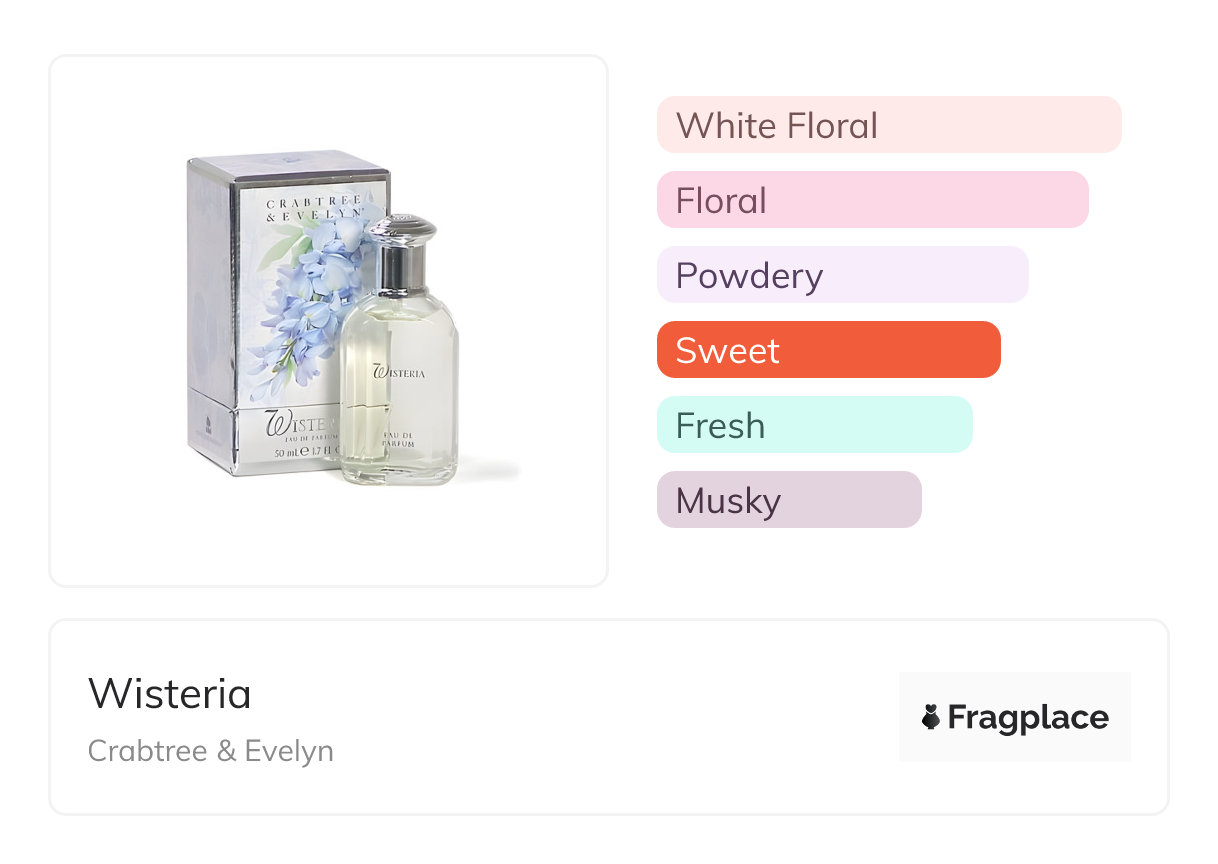Select the White Floral accord bar
Viewport: 1218px width, 864px height.
(889, 125)
